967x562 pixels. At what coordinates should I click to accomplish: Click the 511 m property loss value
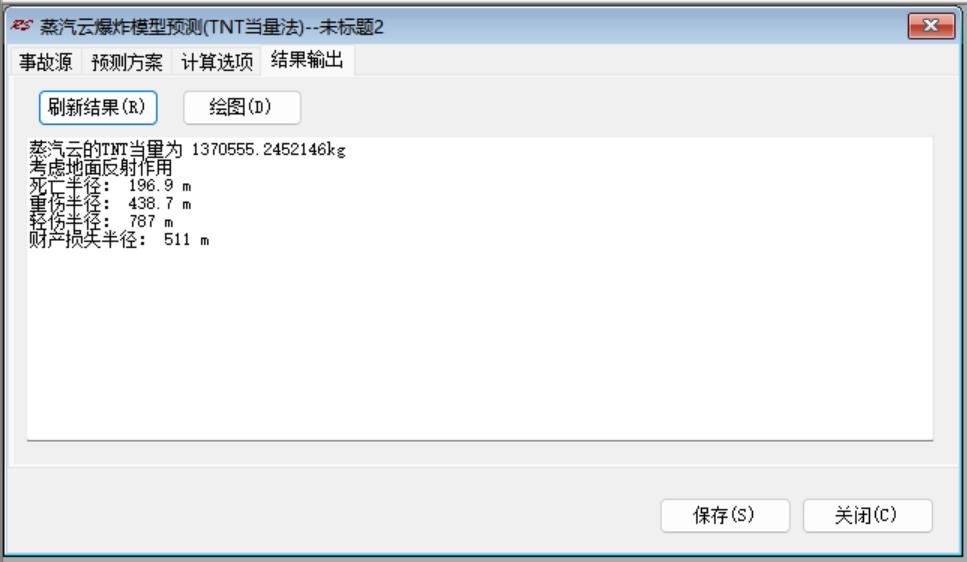coord(186,239)
